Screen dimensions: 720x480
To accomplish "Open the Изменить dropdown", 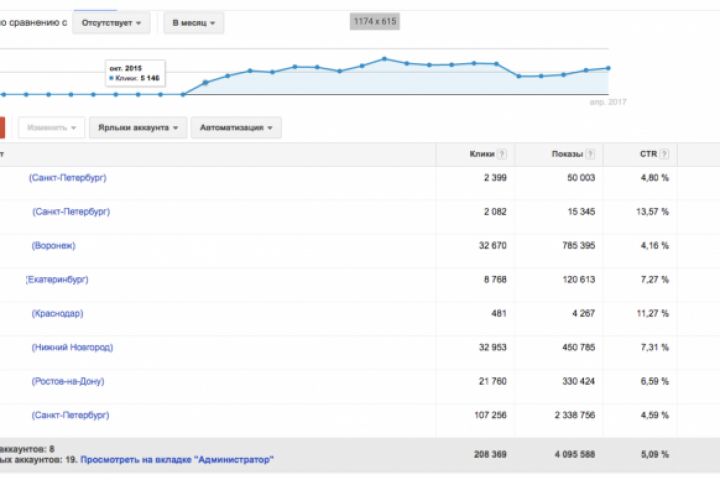I will pos(51,128).
